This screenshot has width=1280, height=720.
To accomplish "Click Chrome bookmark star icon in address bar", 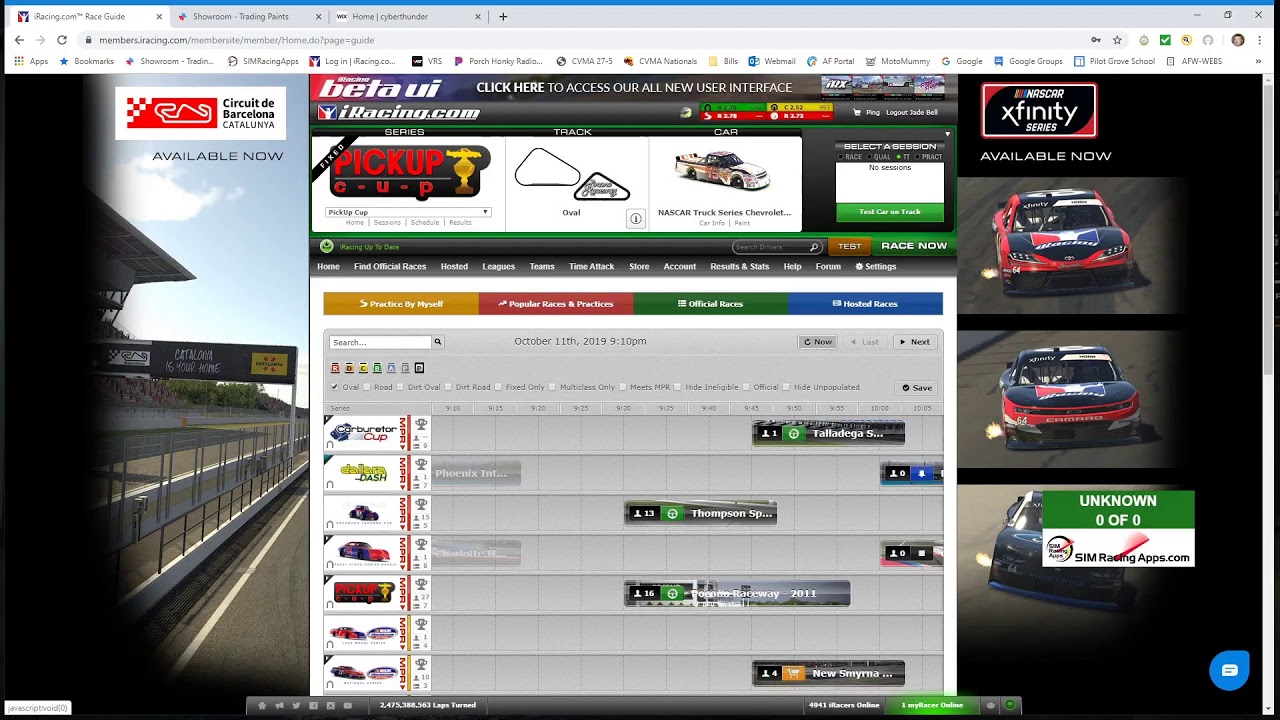I will coord(1117,40).
